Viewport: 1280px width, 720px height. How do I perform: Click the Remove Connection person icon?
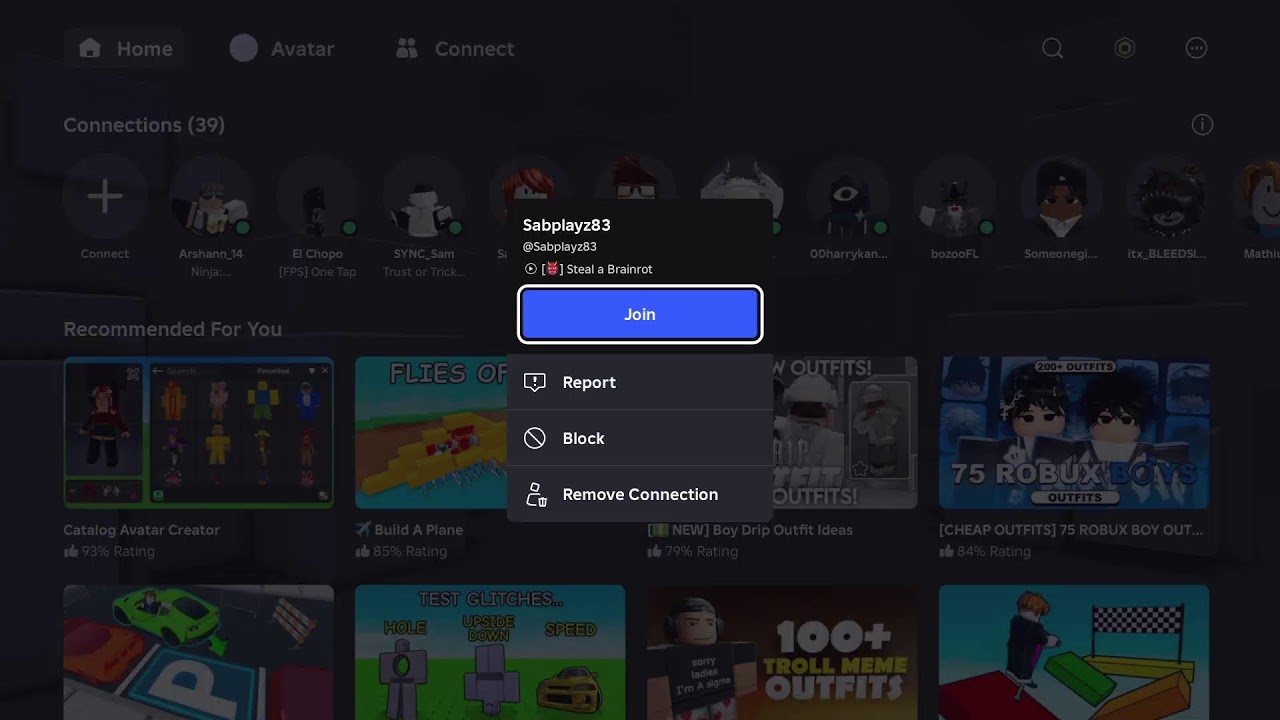(x=535, y=494)
